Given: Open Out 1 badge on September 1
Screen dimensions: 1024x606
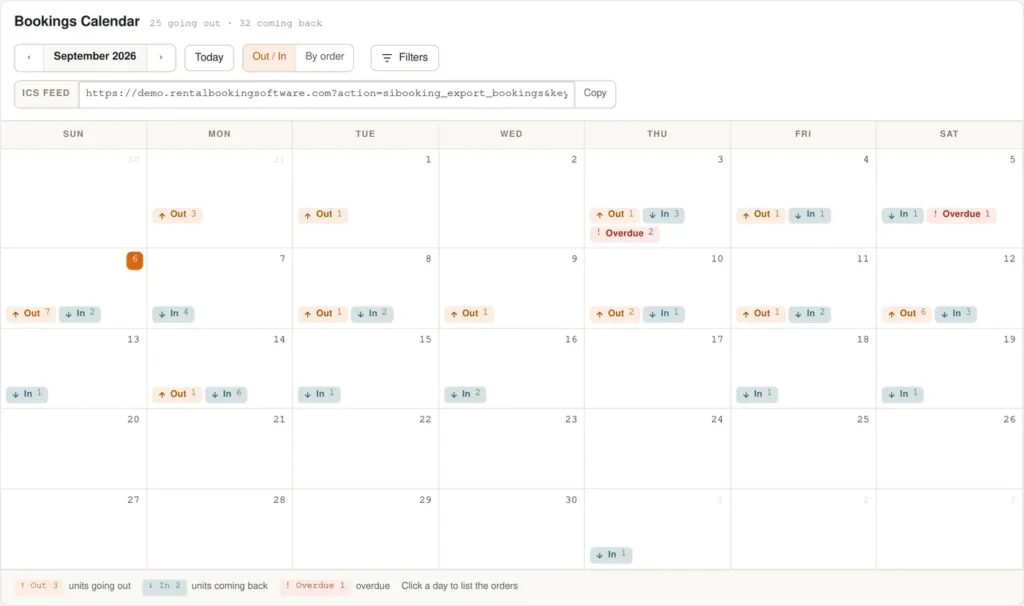Looking at the screenshot, I should [x=323, y=214].
